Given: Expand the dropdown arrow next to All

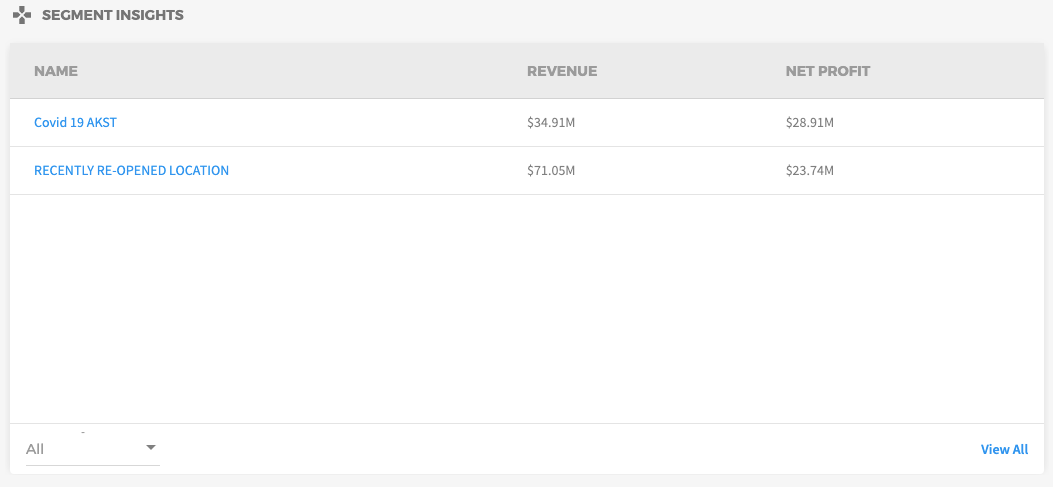Looking at the screenshot, I should [151, 447].
